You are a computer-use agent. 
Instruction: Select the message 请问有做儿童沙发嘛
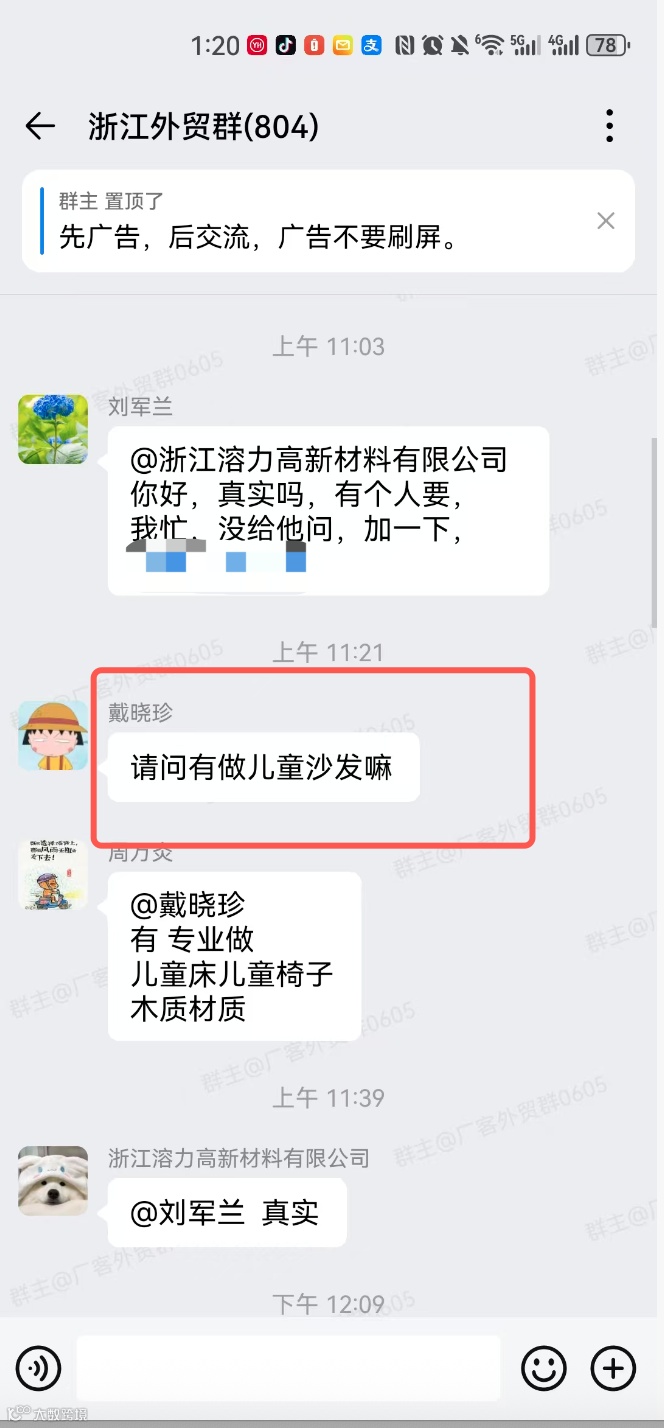click(x=263, y=767)
